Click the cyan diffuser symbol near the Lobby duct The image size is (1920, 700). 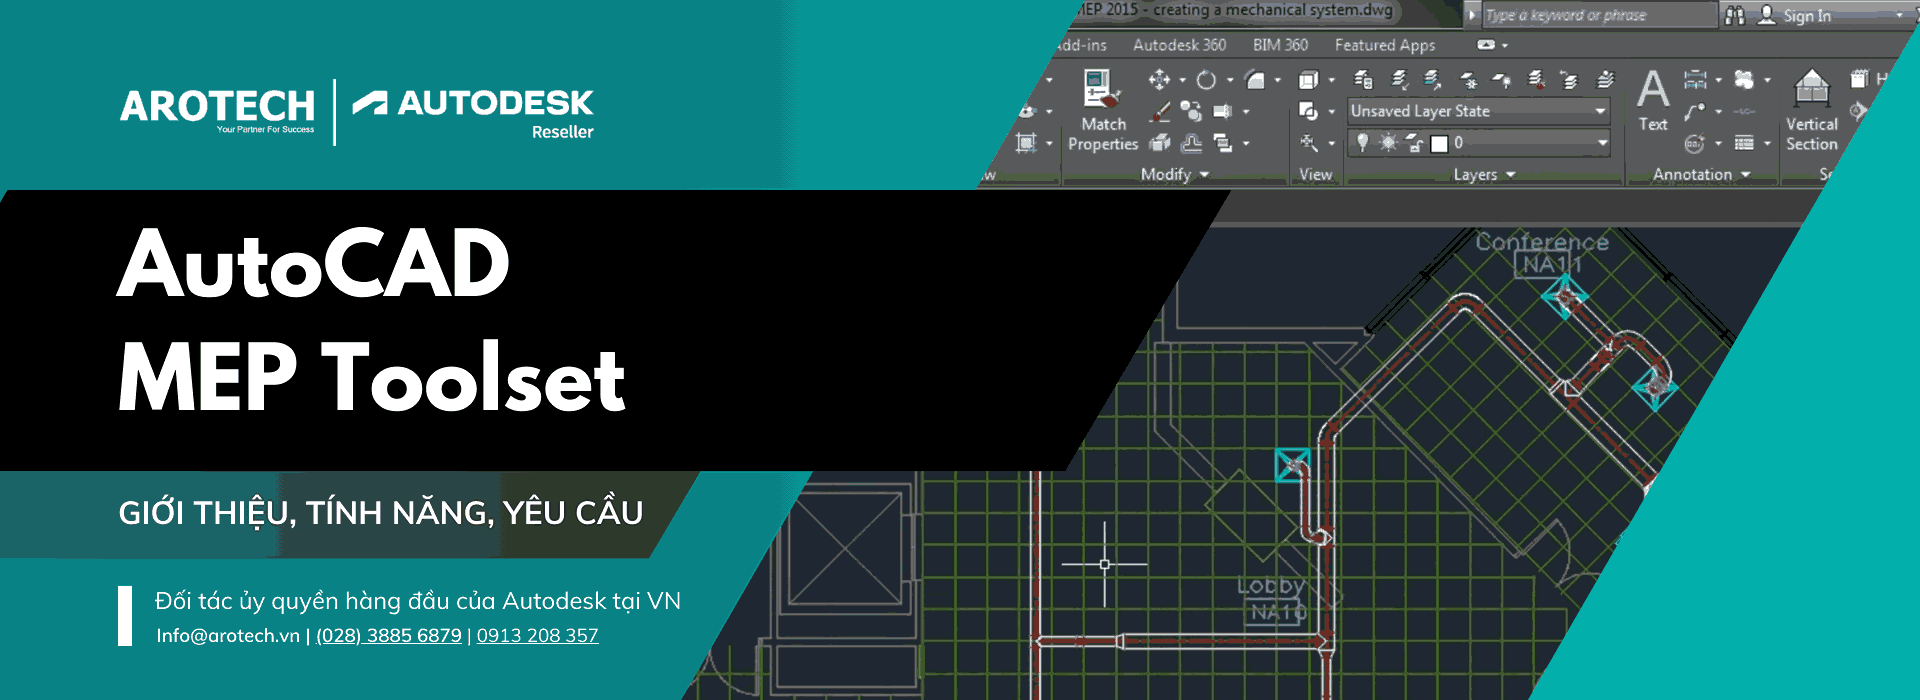(1293, 465)
